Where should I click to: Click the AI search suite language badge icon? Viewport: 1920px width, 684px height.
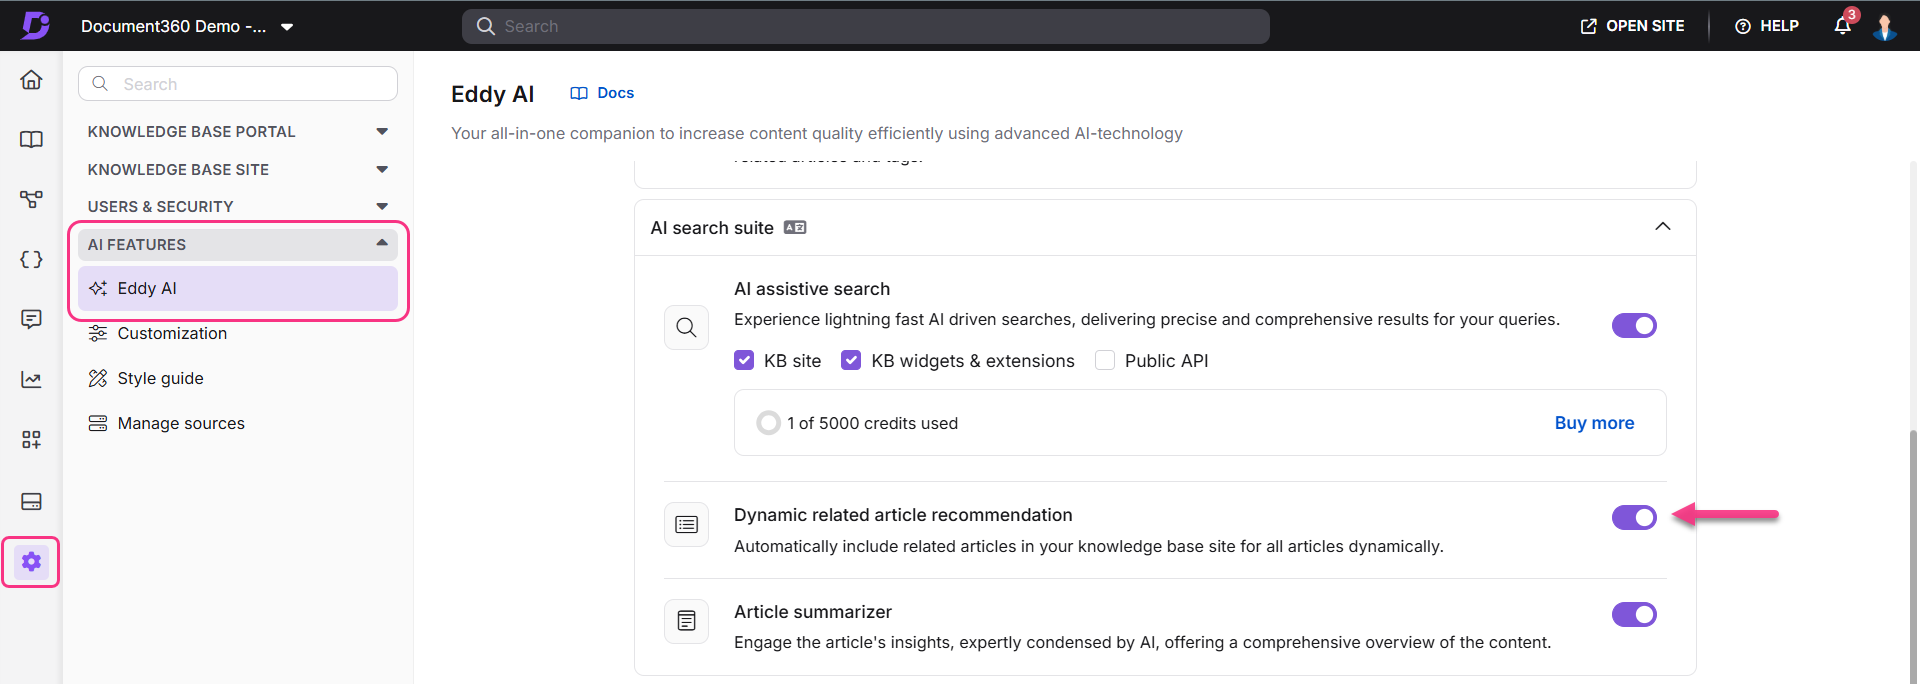pos(795,228)
